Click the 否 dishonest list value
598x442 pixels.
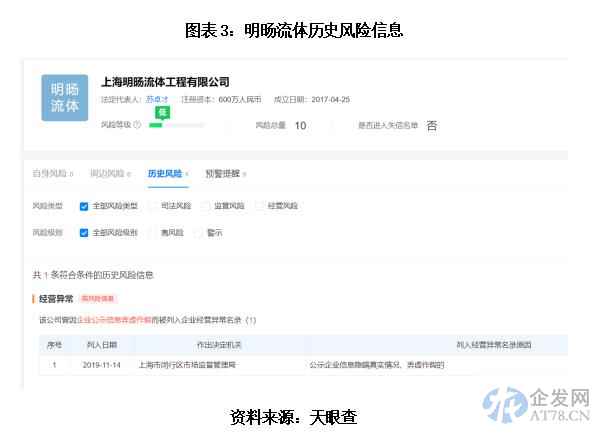(432, 125)
